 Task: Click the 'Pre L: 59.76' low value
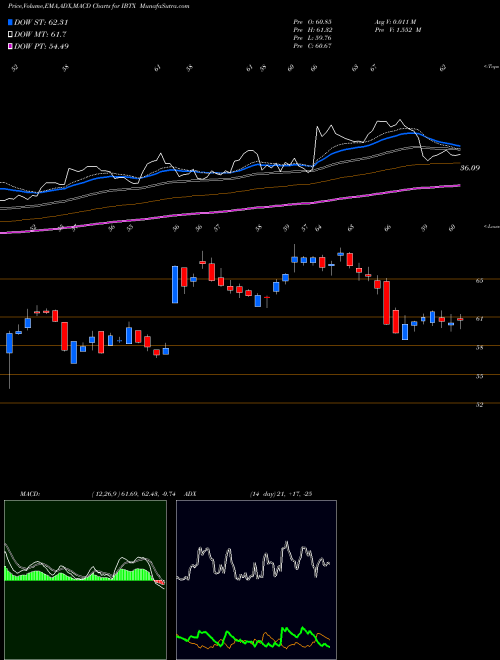tap(313, 38)
